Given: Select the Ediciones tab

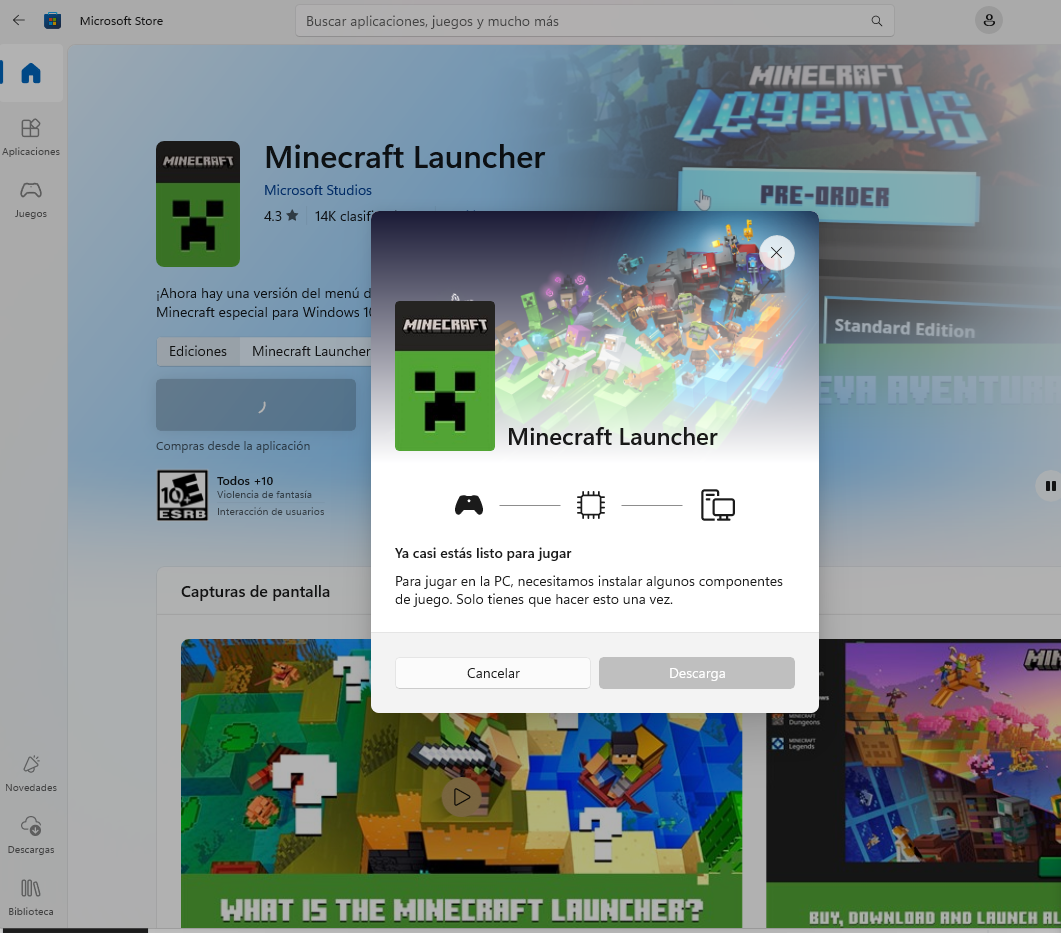Looking at the screenshot, I should click(198, 351).
